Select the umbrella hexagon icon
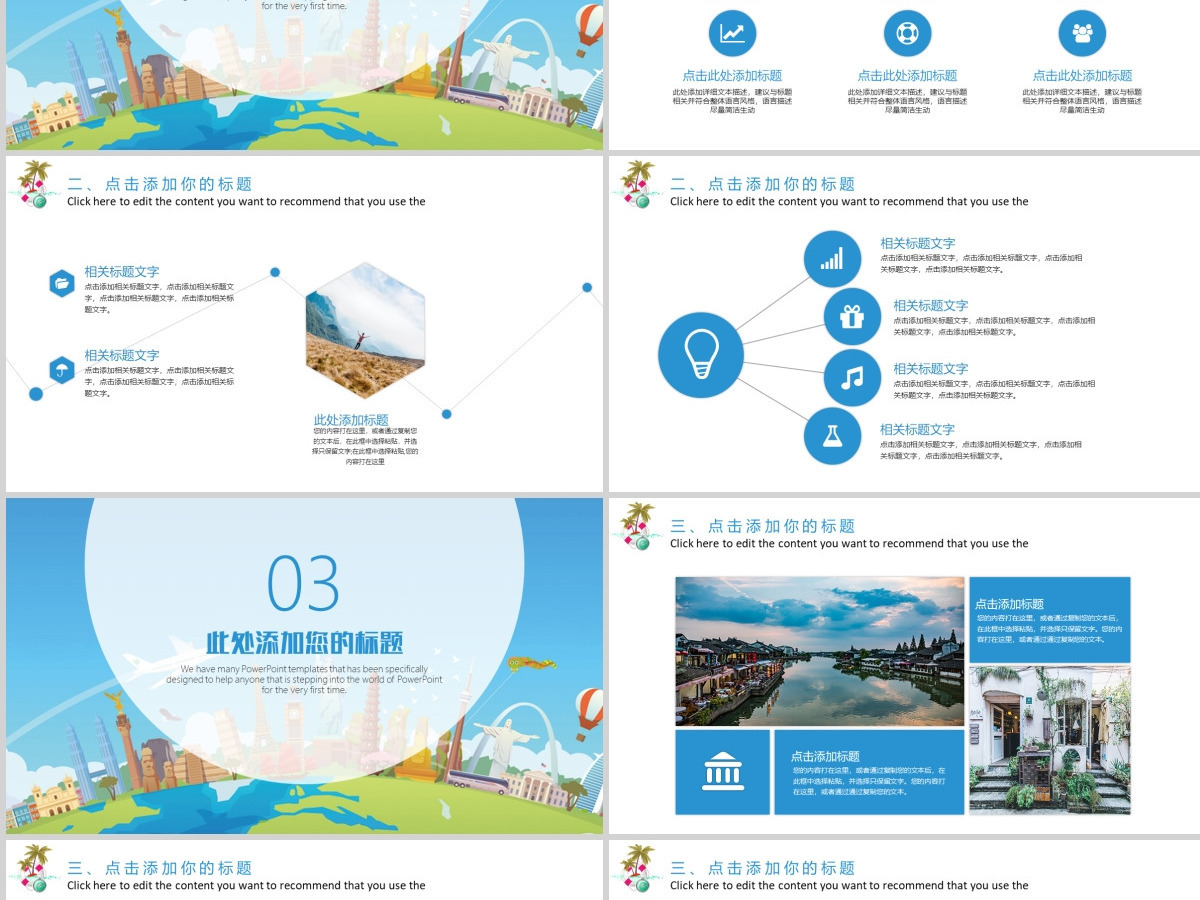 click(x=62, y=370)
